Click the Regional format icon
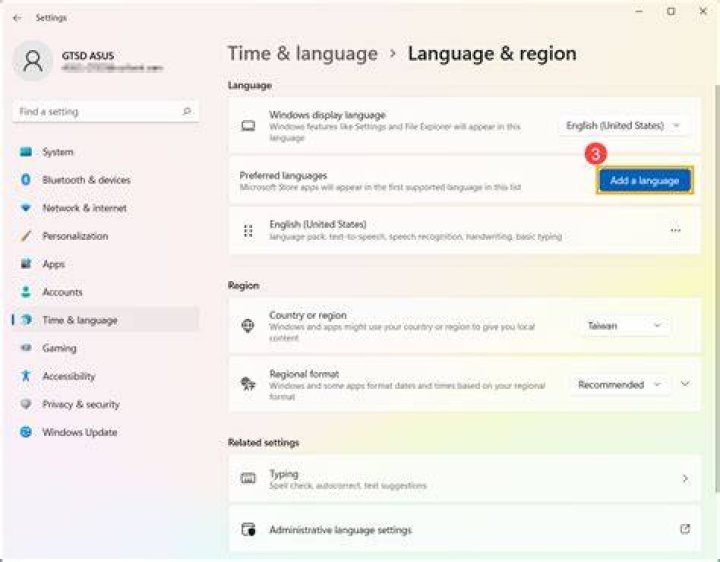 point(248,384)
